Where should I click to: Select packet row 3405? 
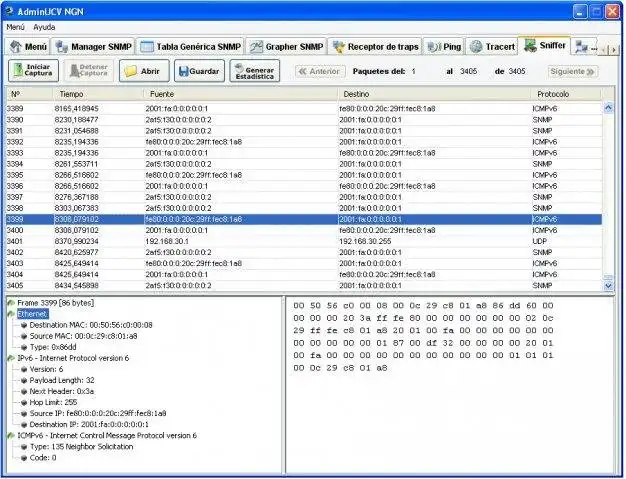[304, 286]
